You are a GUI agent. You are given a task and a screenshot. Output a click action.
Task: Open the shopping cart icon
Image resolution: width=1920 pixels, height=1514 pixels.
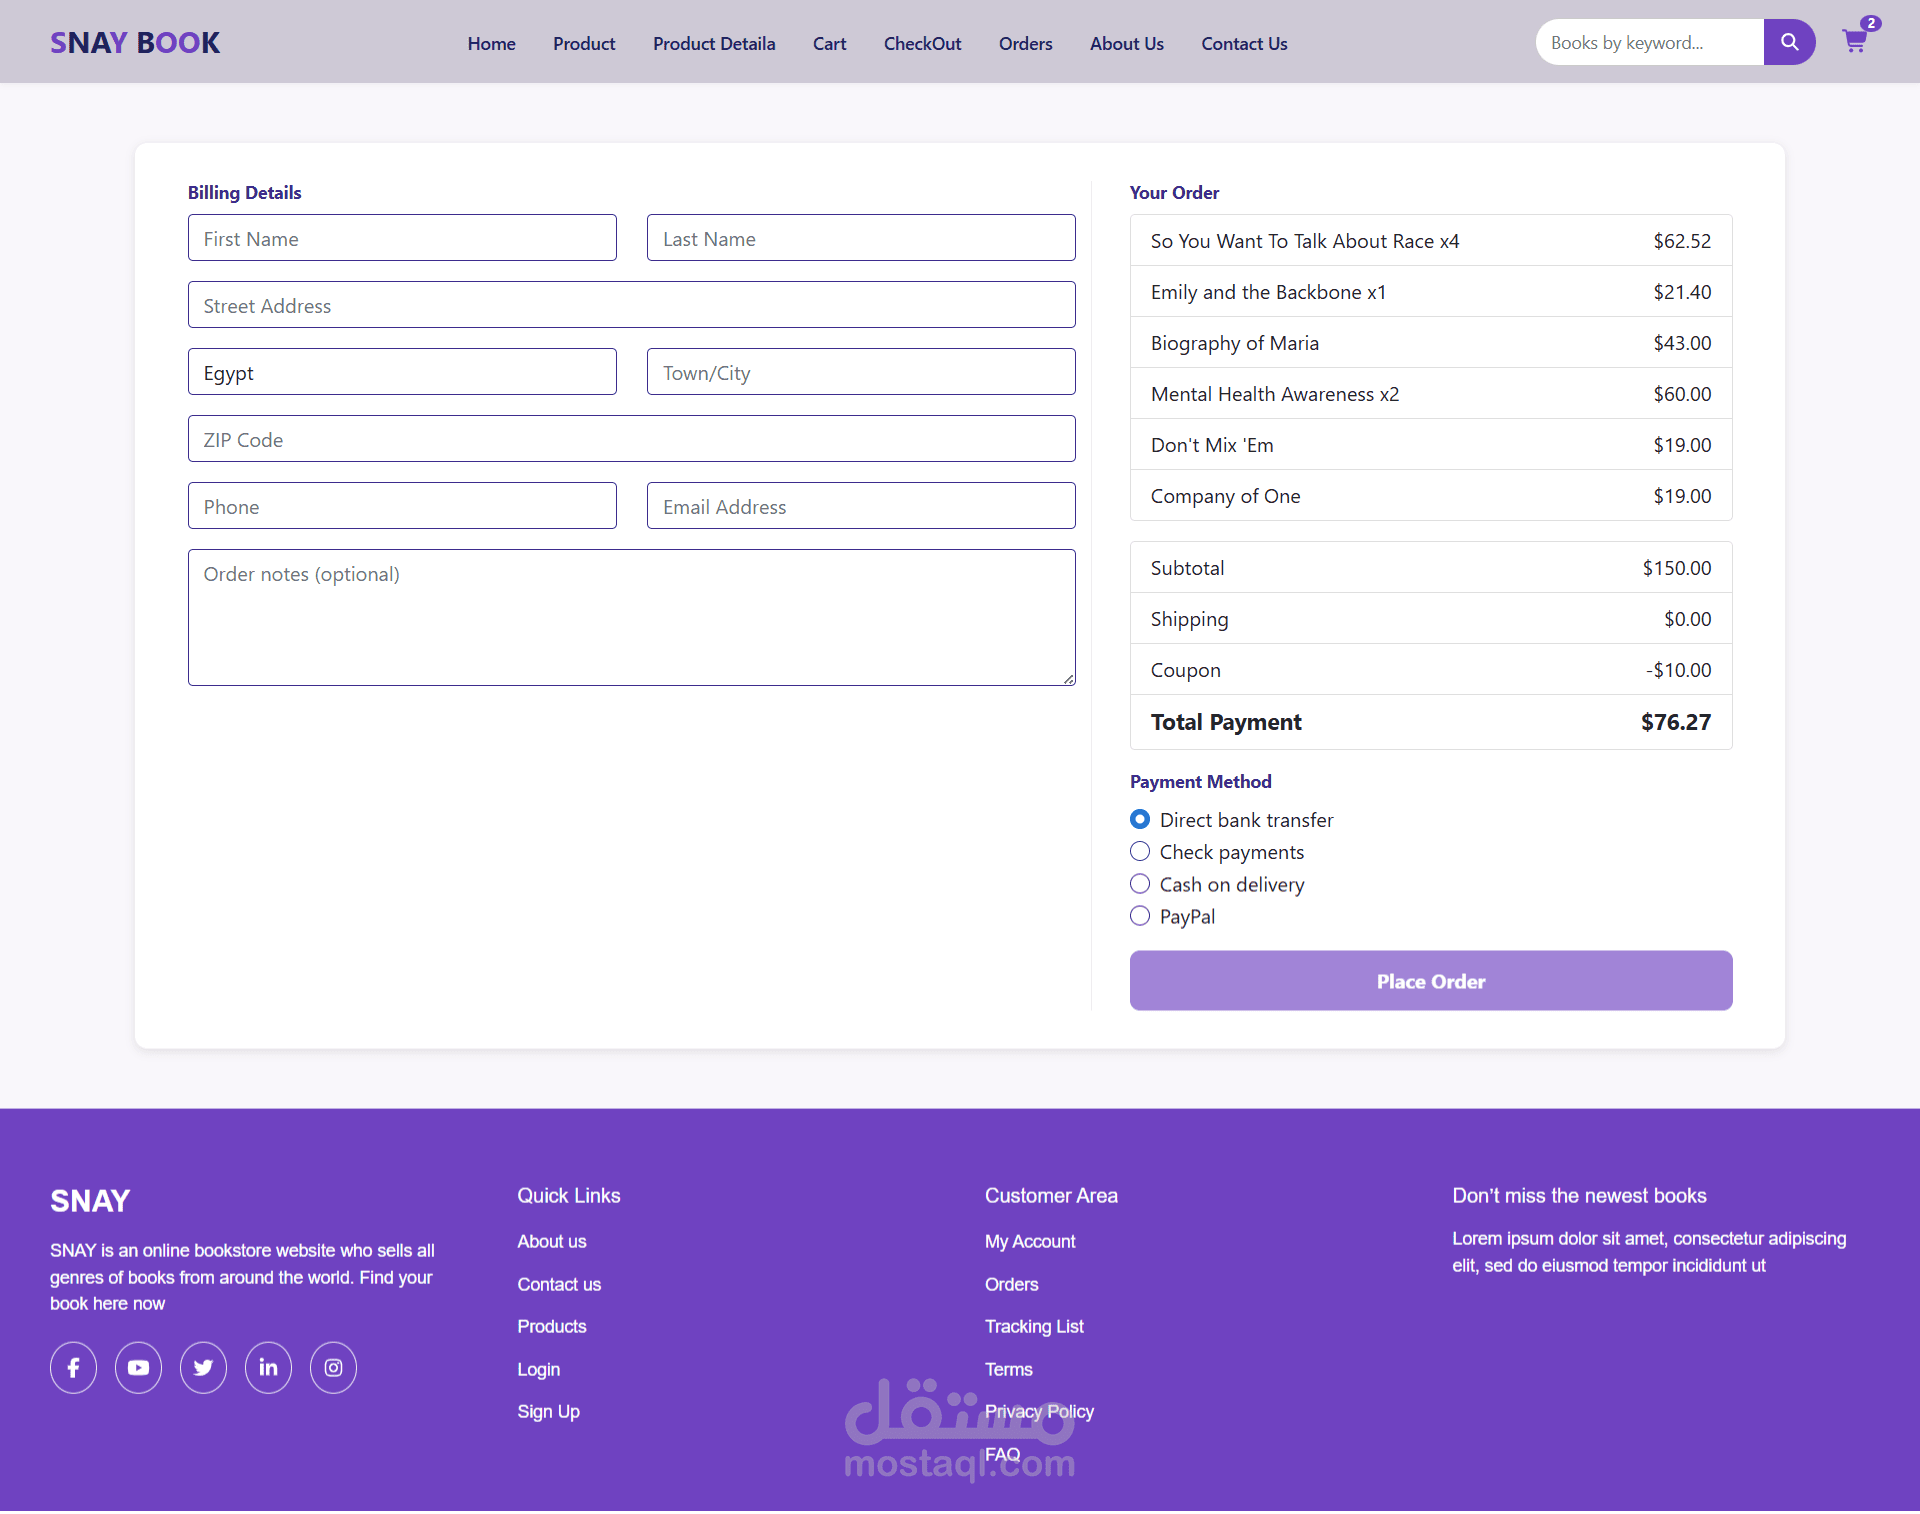point(1854,42)
